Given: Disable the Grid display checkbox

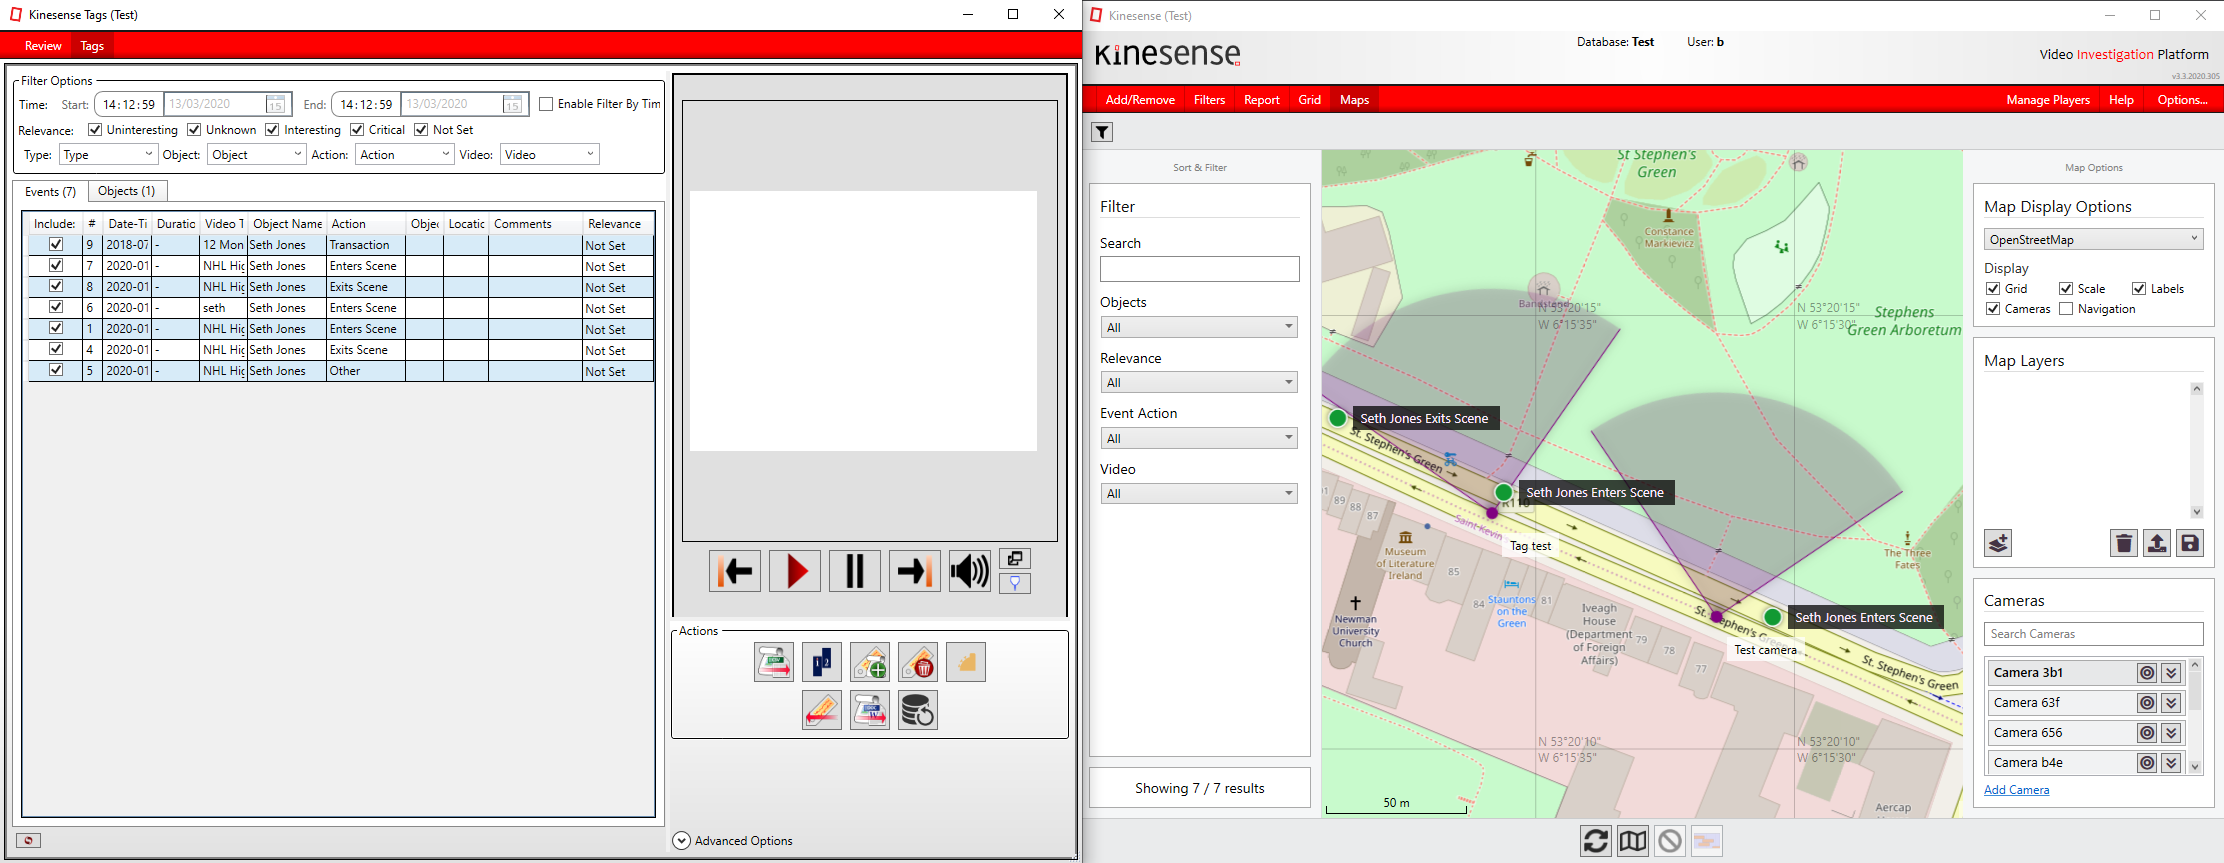Looking at the screenshot, I should [x=1993, y=289].
